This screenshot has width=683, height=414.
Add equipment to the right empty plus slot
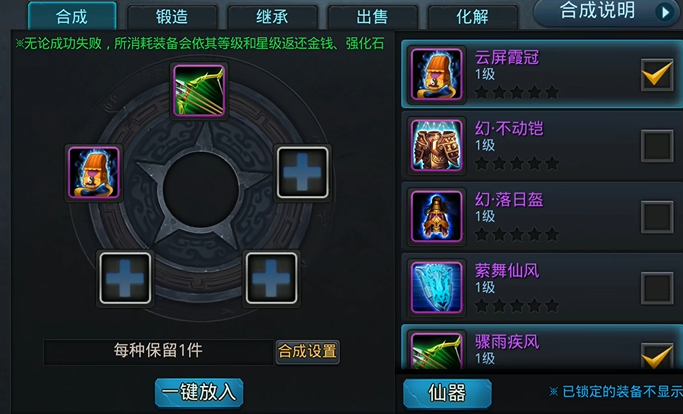point(303,173)
